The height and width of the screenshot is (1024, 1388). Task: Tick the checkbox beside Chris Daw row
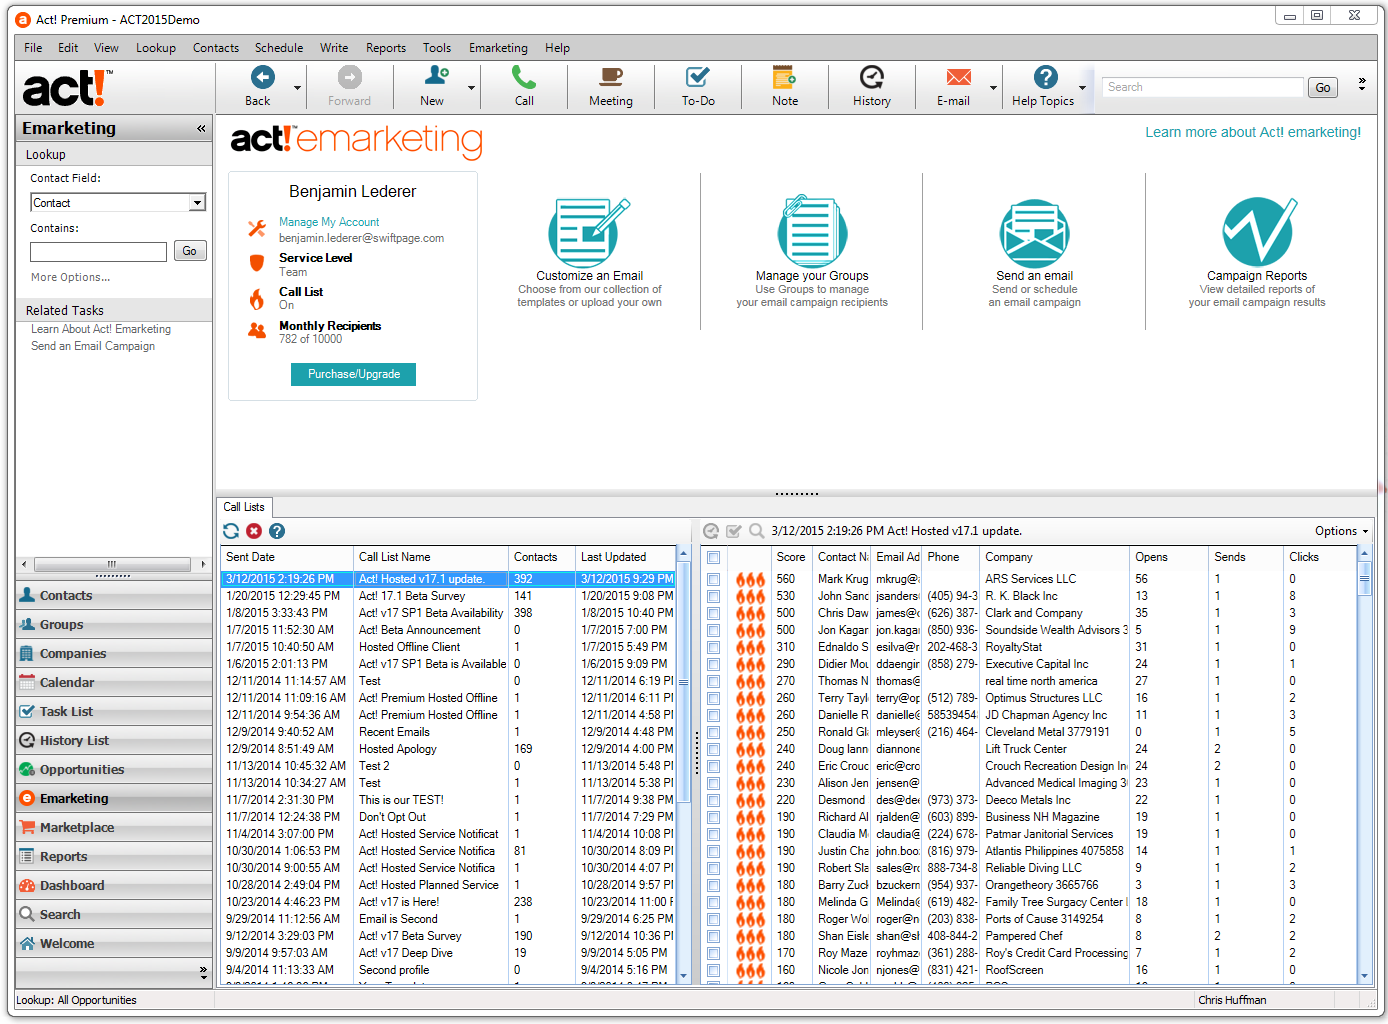click(x=714, y=613)
